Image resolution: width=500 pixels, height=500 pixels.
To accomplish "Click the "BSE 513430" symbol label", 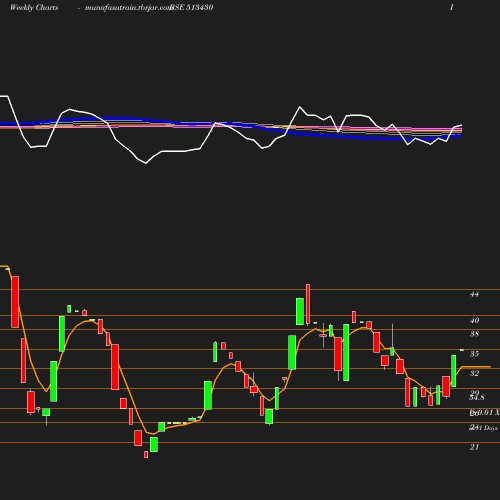I will point(192,7).
